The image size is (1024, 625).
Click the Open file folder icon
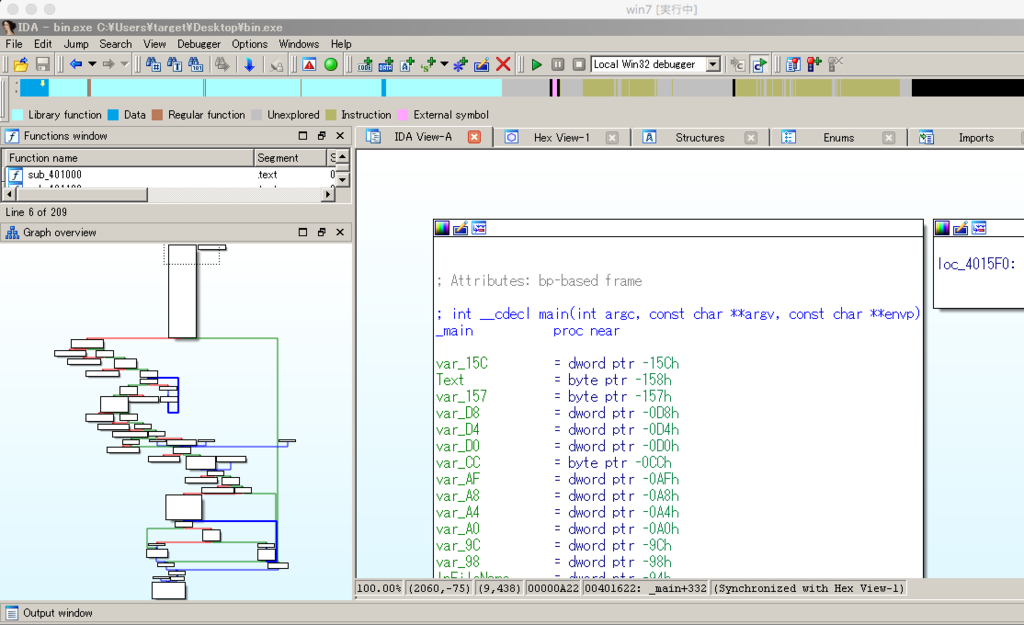point(20,65)
